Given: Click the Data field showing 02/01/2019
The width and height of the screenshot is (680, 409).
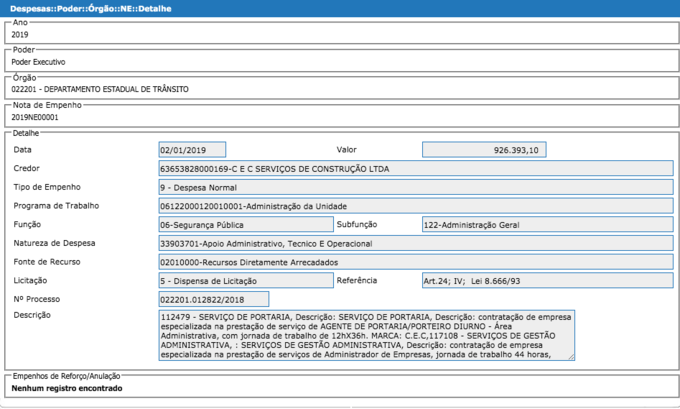Looking at the screenshot, I should [192, 150].
